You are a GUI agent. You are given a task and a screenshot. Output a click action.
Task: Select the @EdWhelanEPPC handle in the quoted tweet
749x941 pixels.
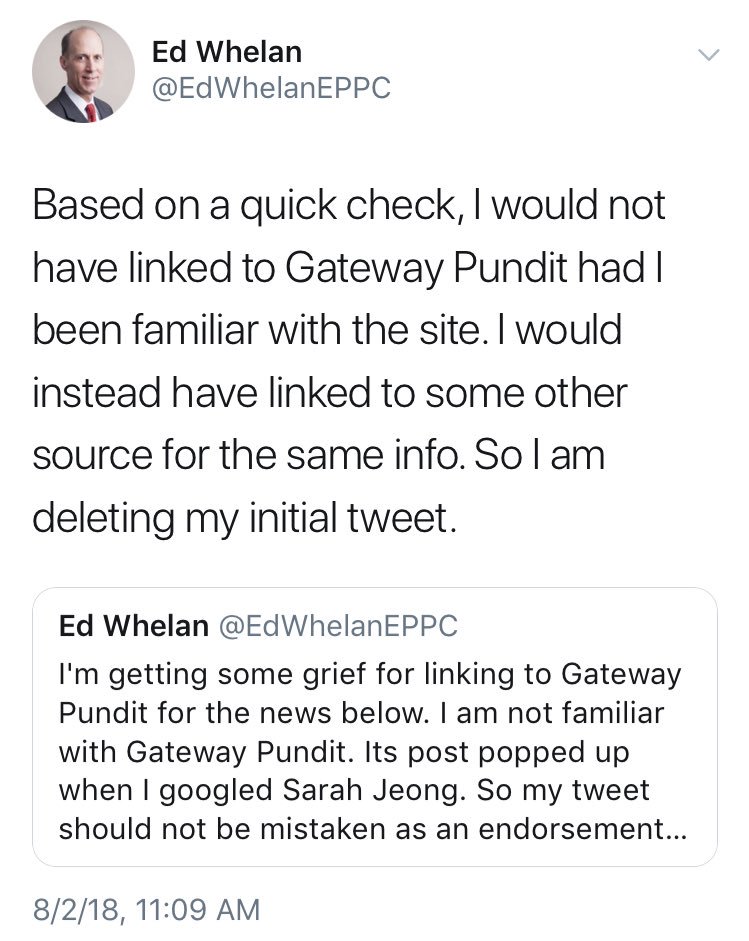tap(337, 626)
